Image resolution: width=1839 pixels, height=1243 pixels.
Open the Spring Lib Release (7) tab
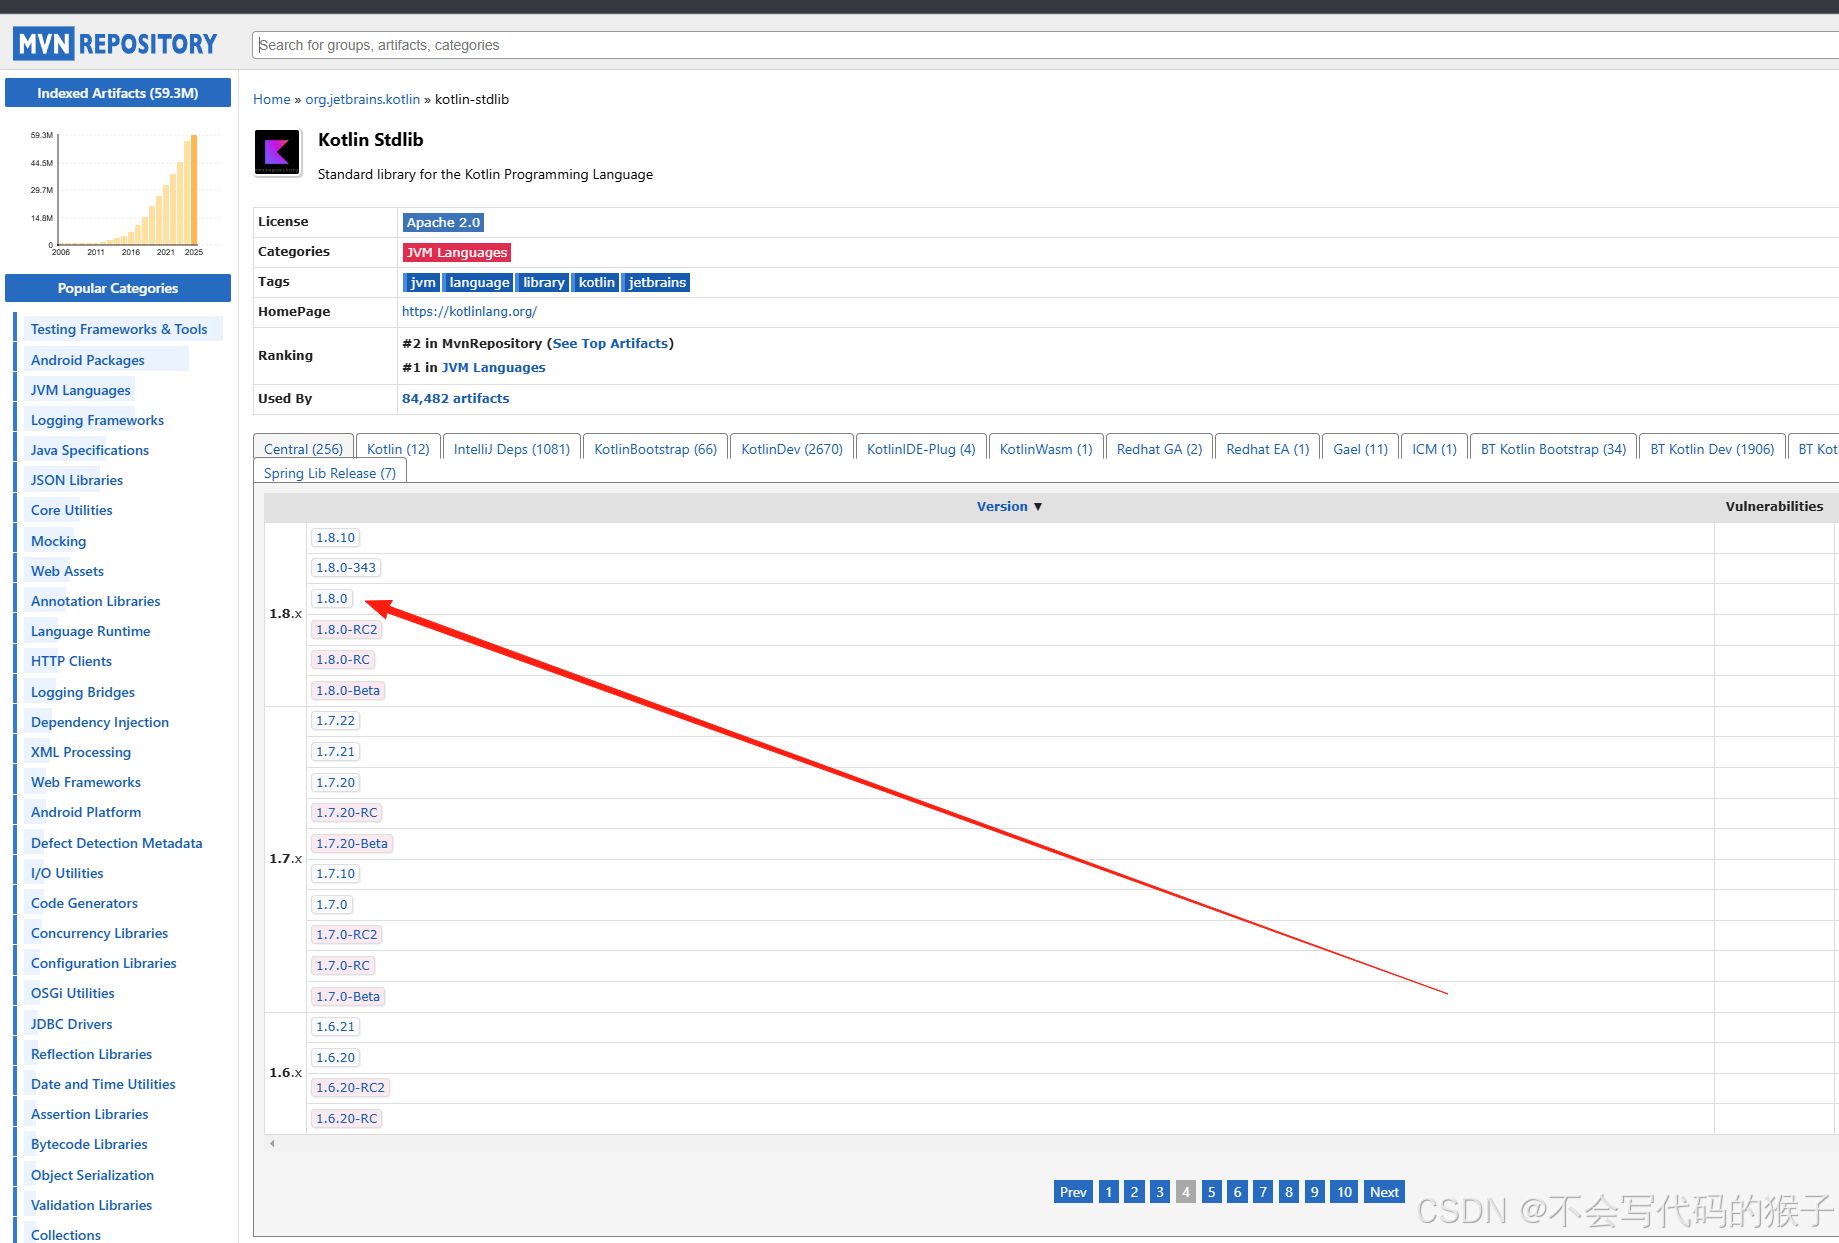pos(330,473)
